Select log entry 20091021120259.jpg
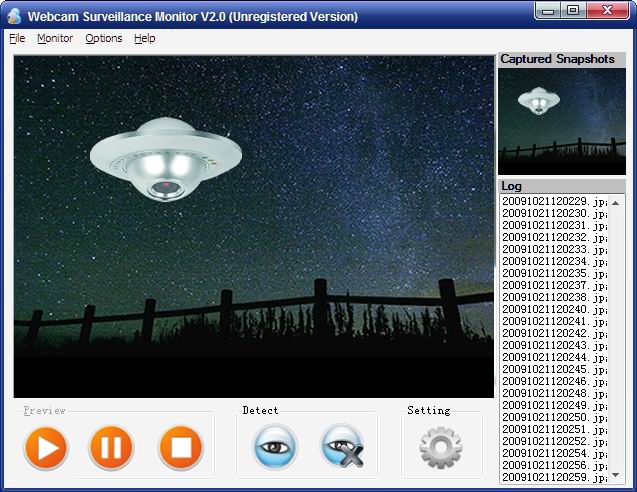The width and height of the screenshot is (637, 492). pos(553,478)
